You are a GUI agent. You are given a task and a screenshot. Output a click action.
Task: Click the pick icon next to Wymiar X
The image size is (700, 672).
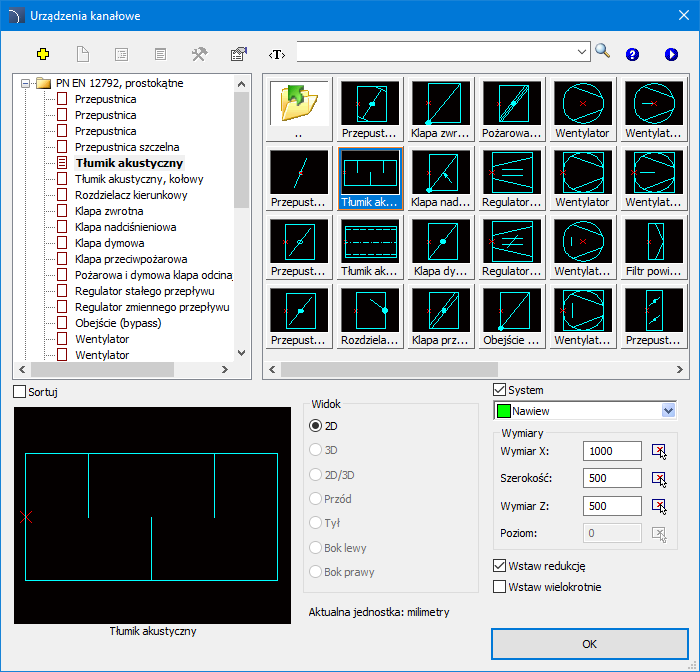point(658,452)
